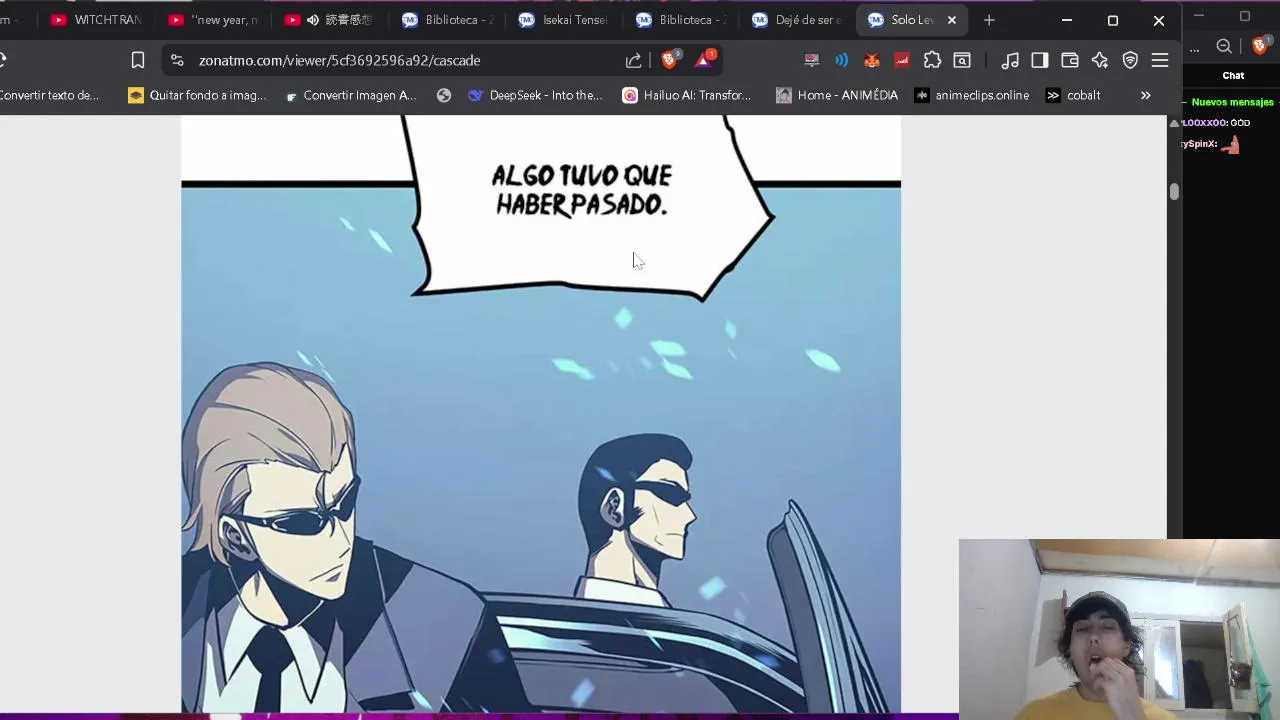
Task: Open the cobalt bookmark
Action: 1073,95
